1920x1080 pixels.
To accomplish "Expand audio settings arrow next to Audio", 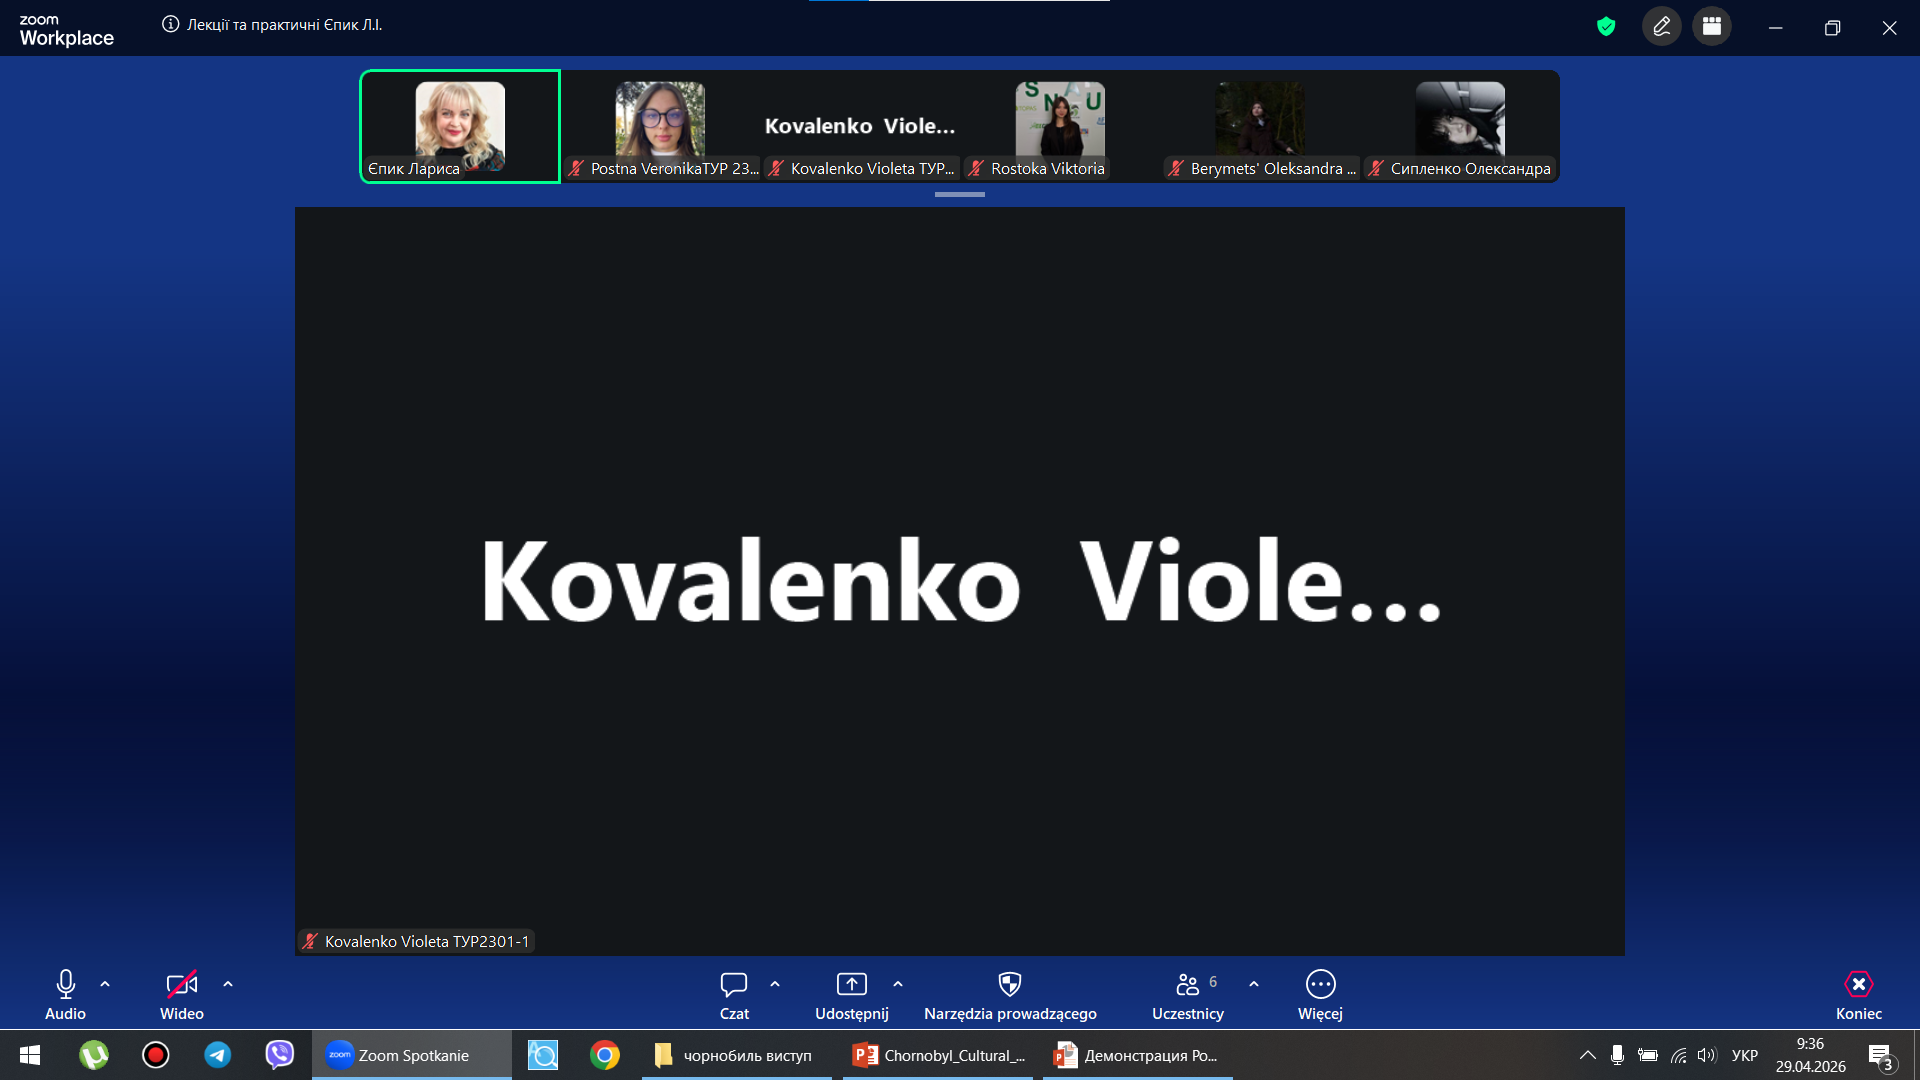I will coord(105,984).
